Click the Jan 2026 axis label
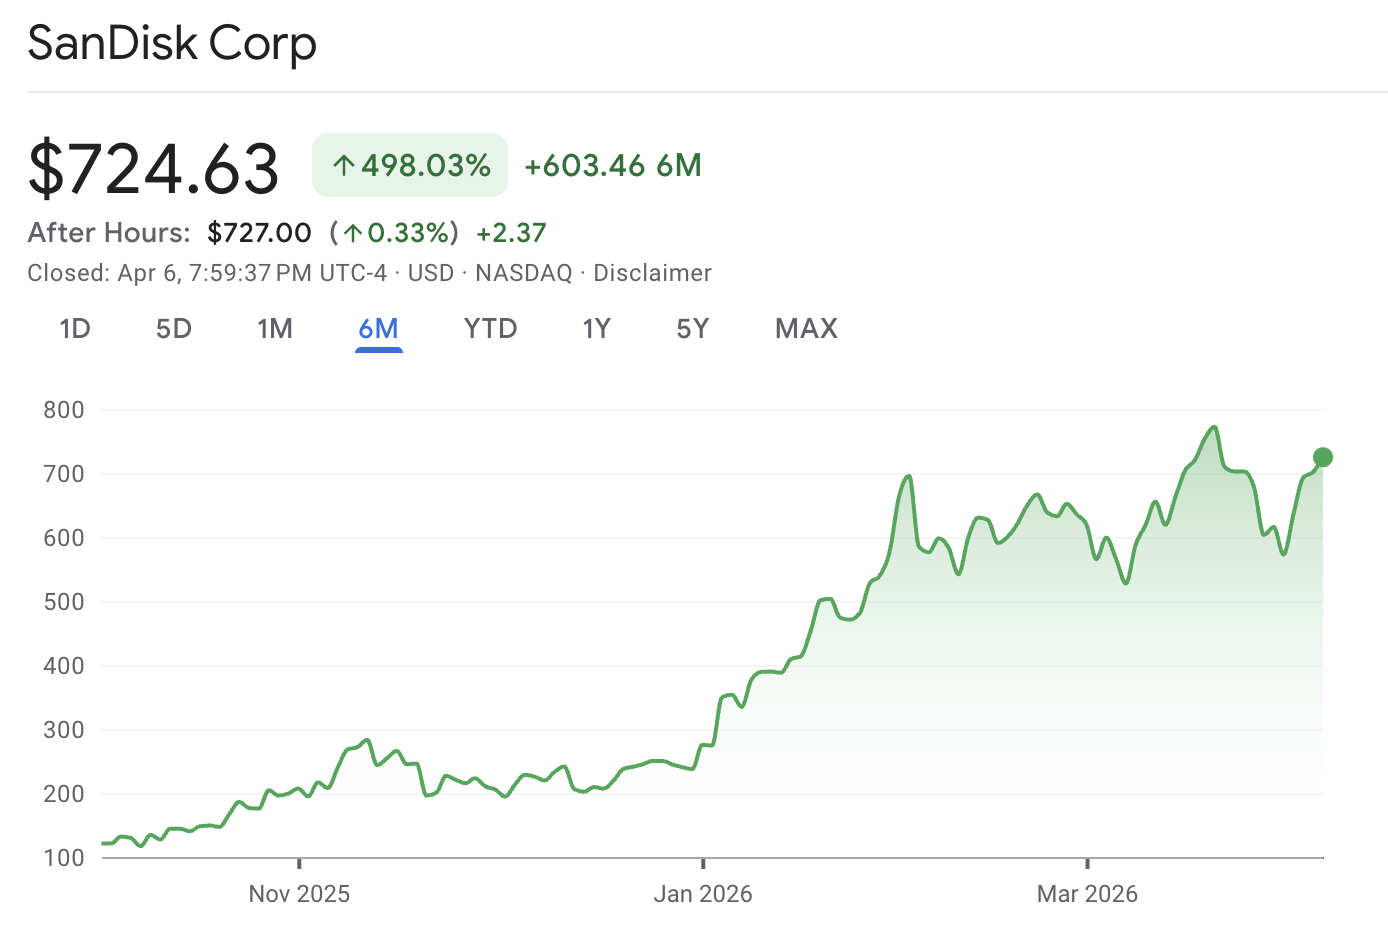The width and height of the screenshot is (1388, 932). click(x=703, y=893)
